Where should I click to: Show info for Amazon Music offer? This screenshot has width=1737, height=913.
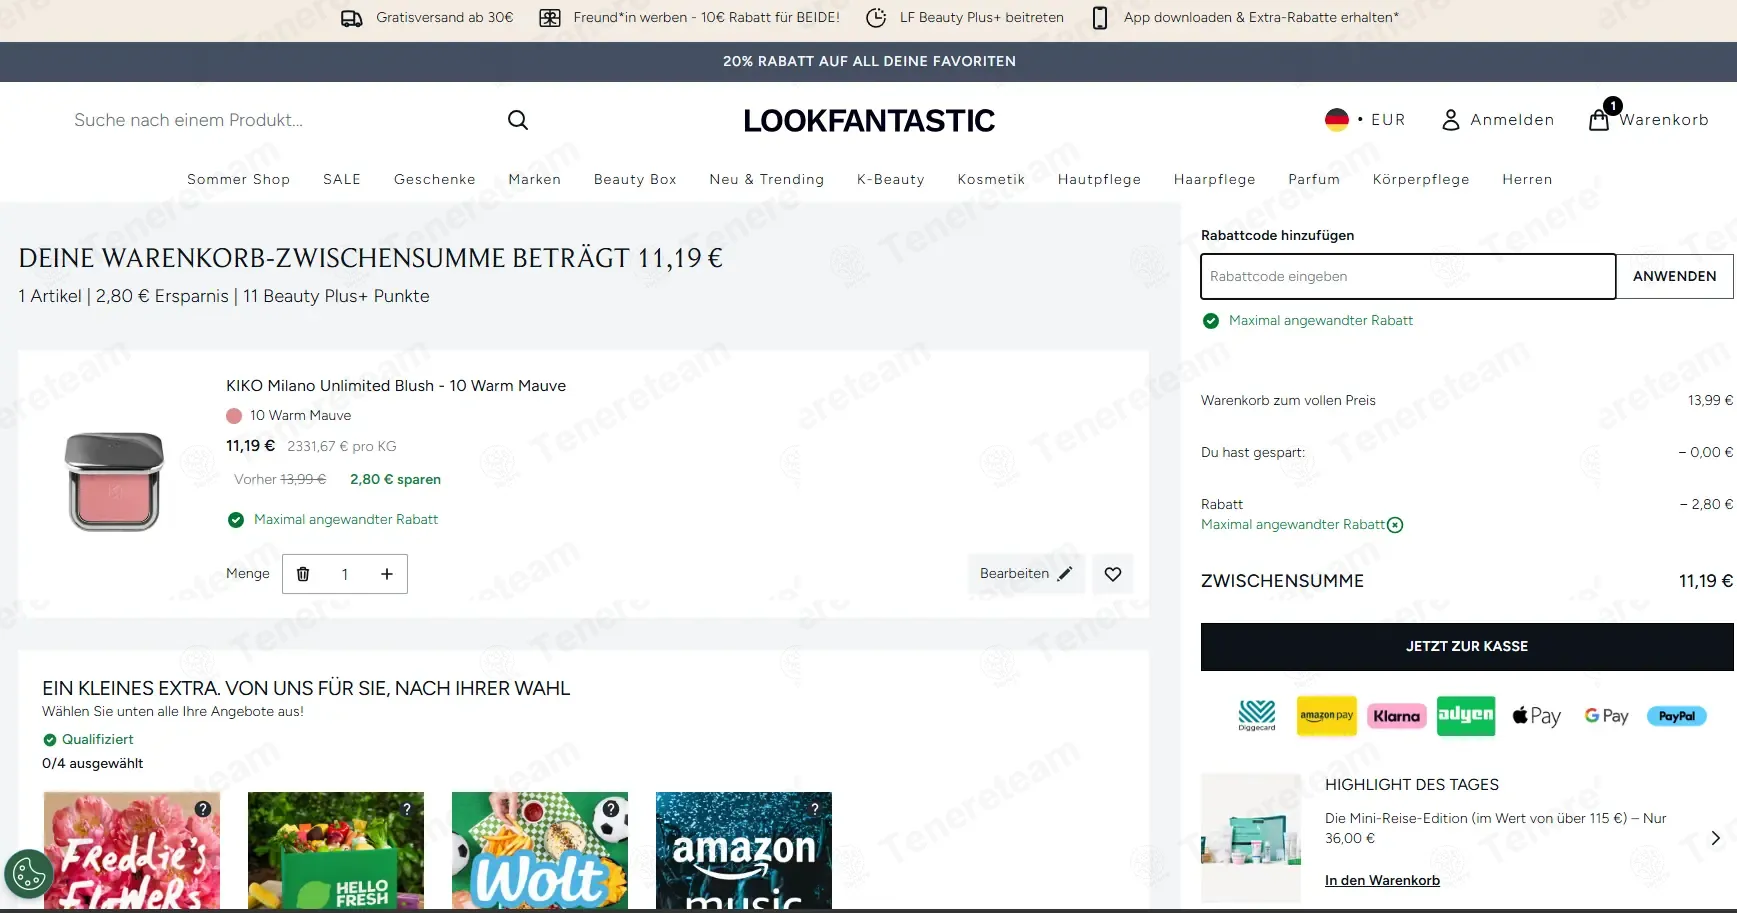pos(815,809)
